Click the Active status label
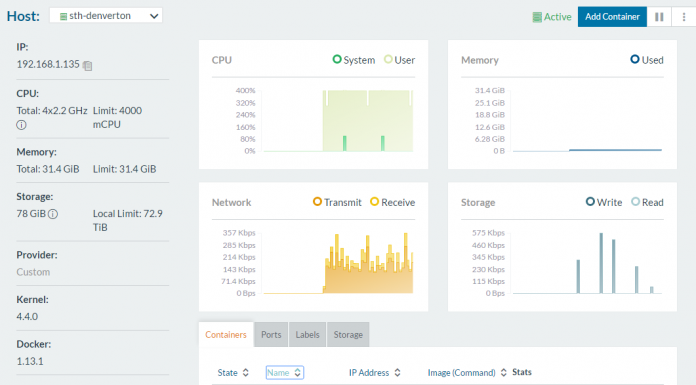The height and width of the screenshot is (385, 696). click(x=558, y=17)
